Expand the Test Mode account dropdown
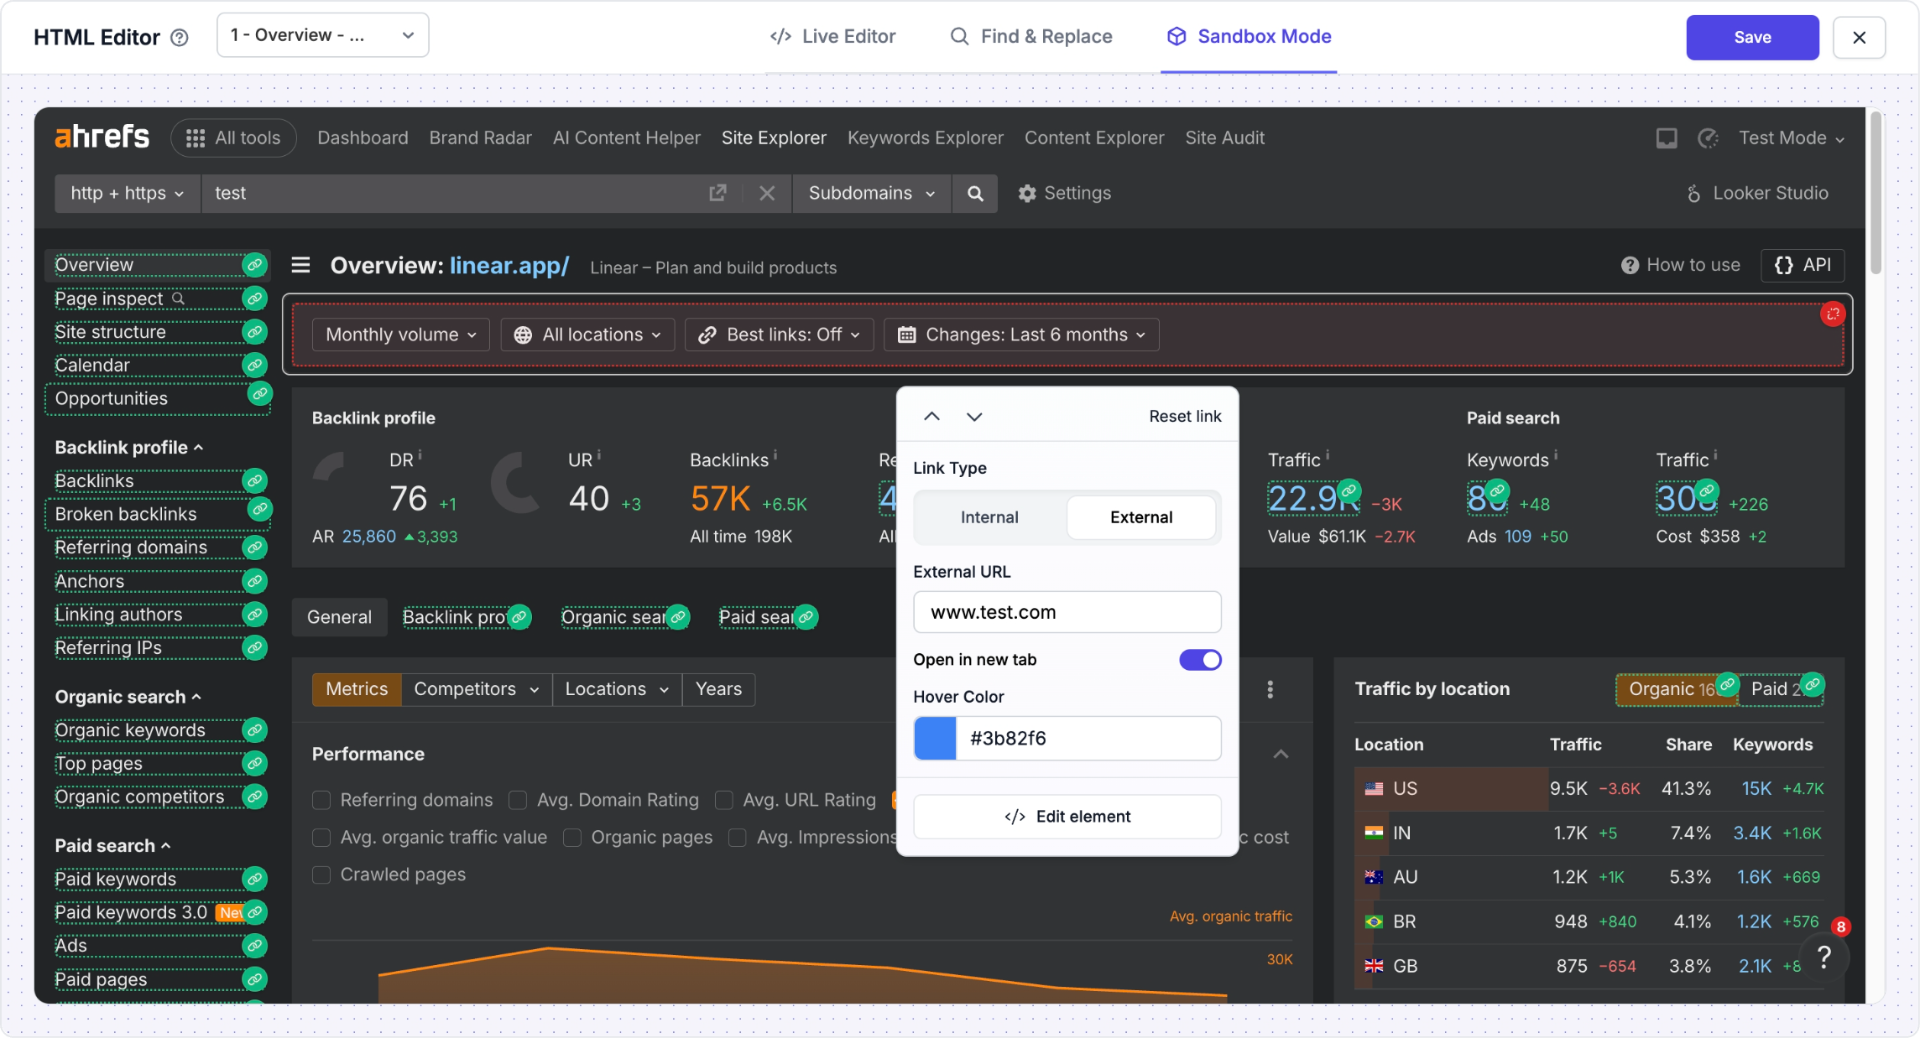Image resolution: width=1920 pixels, height=1038 pixels. (1791, 138)
